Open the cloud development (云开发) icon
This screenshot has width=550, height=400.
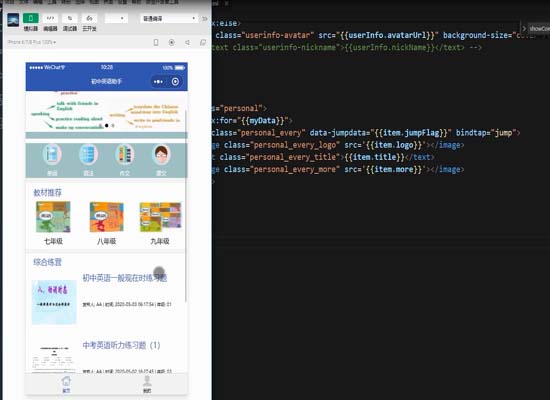point(89,18)
